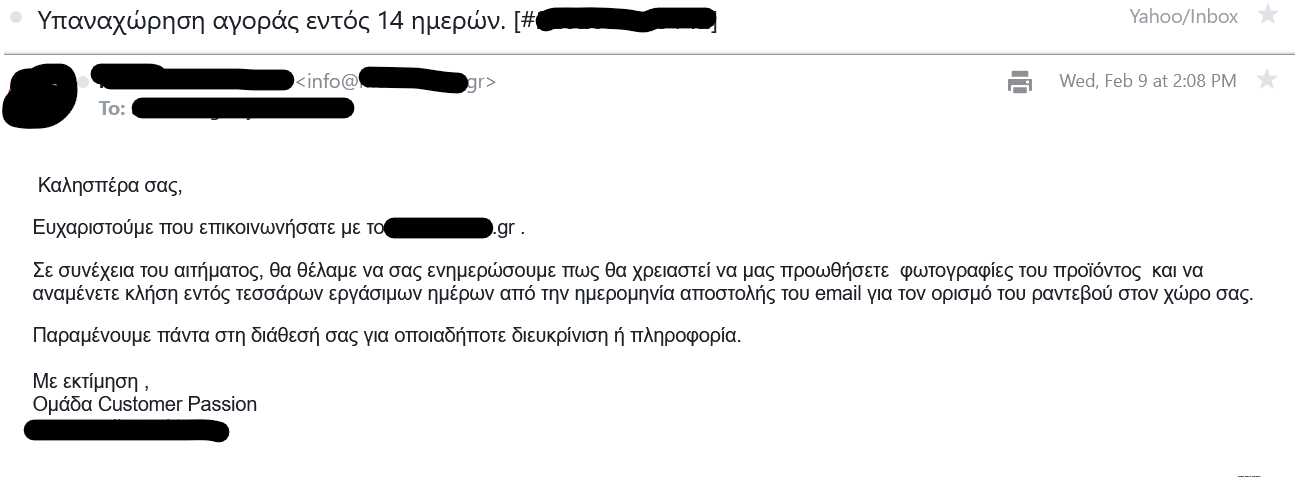Click the Ομάδα Customer Passion signature
Image resolution: width=1295 pixels, height=490 pixels.
(x=145, y=404)
